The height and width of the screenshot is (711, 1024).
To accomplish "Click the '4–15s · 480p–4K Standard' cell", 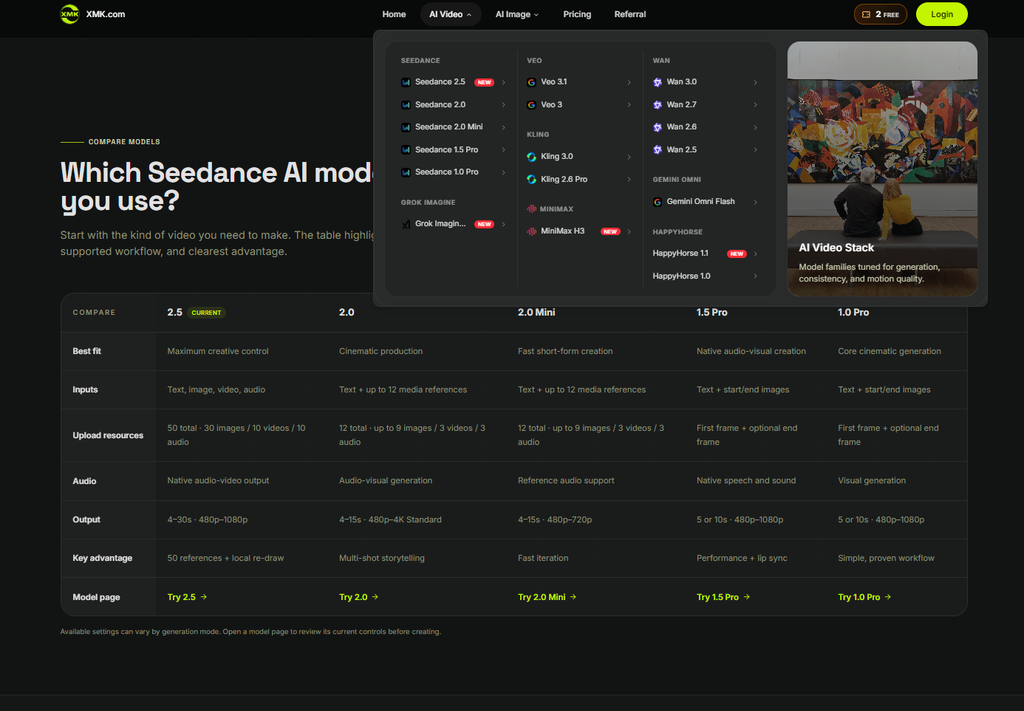I will (x=390, y=520).
